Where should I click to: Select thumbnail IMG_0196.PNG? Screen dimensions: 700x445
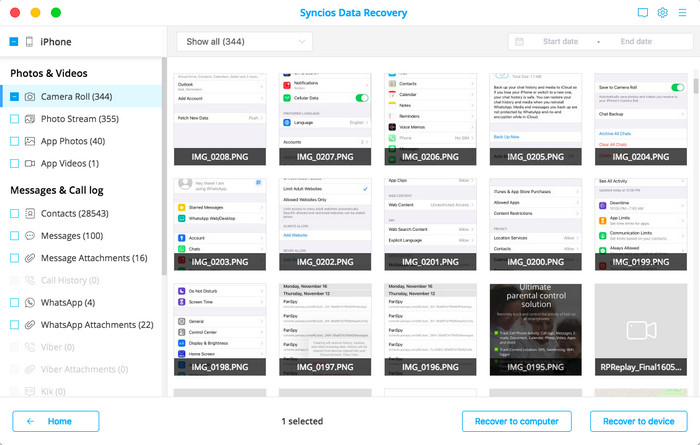[x=430, y=329]
